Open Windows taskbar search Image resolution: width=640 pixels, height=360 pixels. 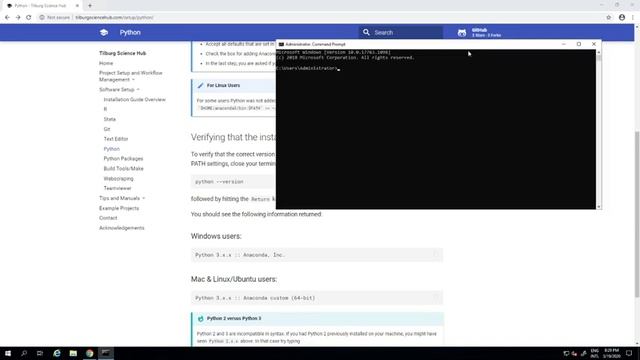[x=24, y=353]
